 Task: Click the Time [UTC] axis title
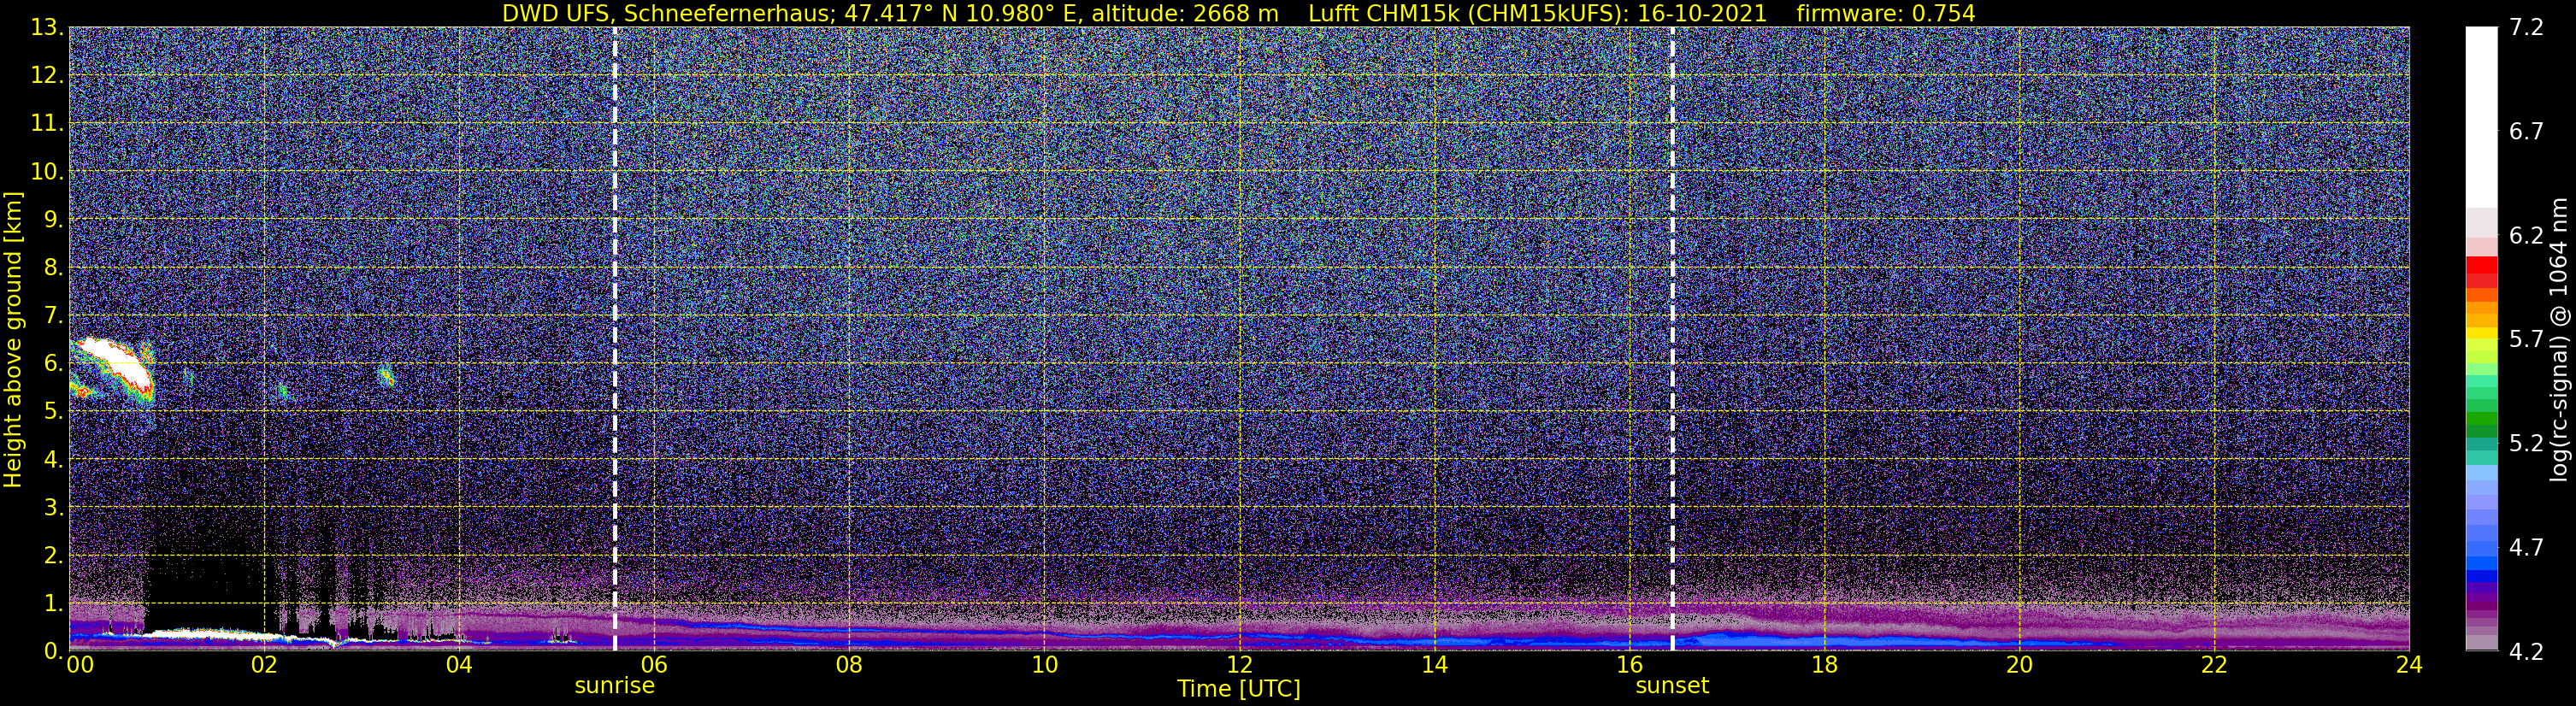[1239, 689]
